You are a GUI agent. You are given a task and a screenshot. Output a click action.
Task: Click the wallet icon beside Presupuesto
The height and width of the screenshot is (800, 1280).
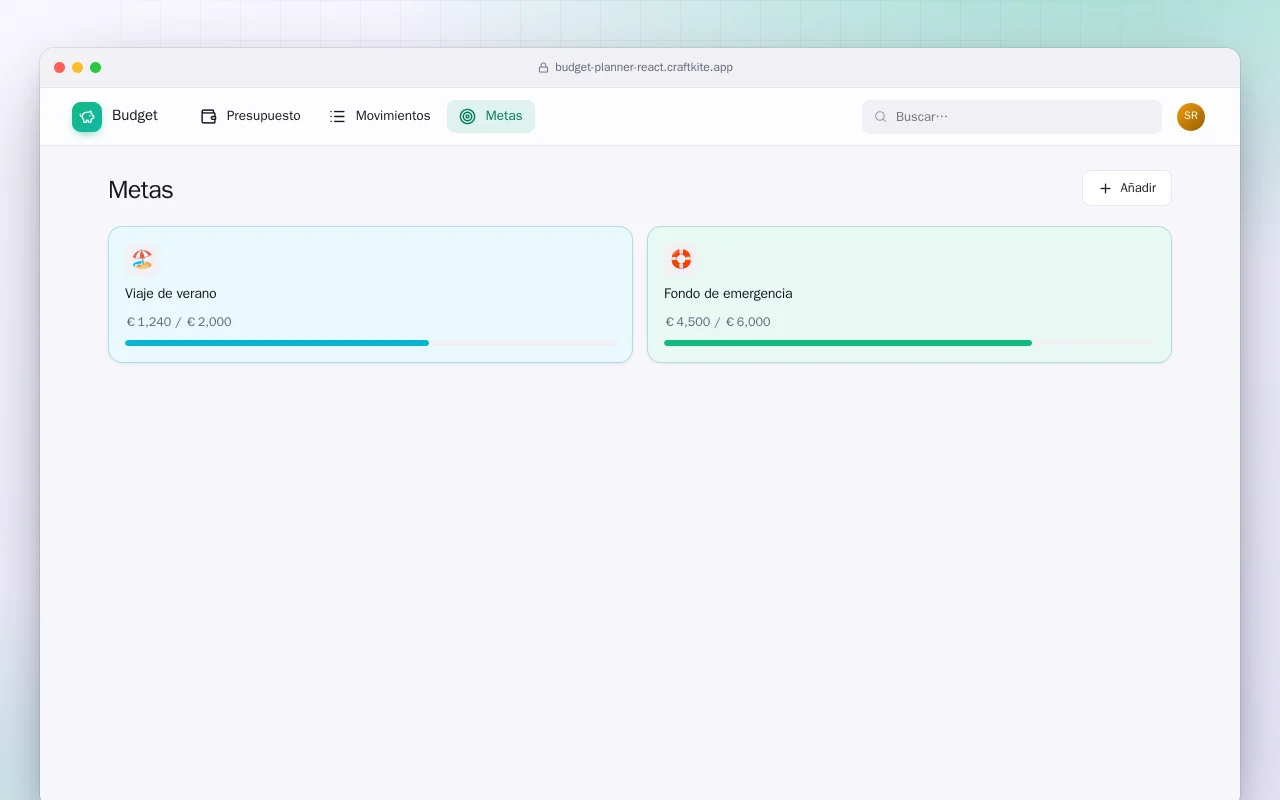[x=209, y=116]
